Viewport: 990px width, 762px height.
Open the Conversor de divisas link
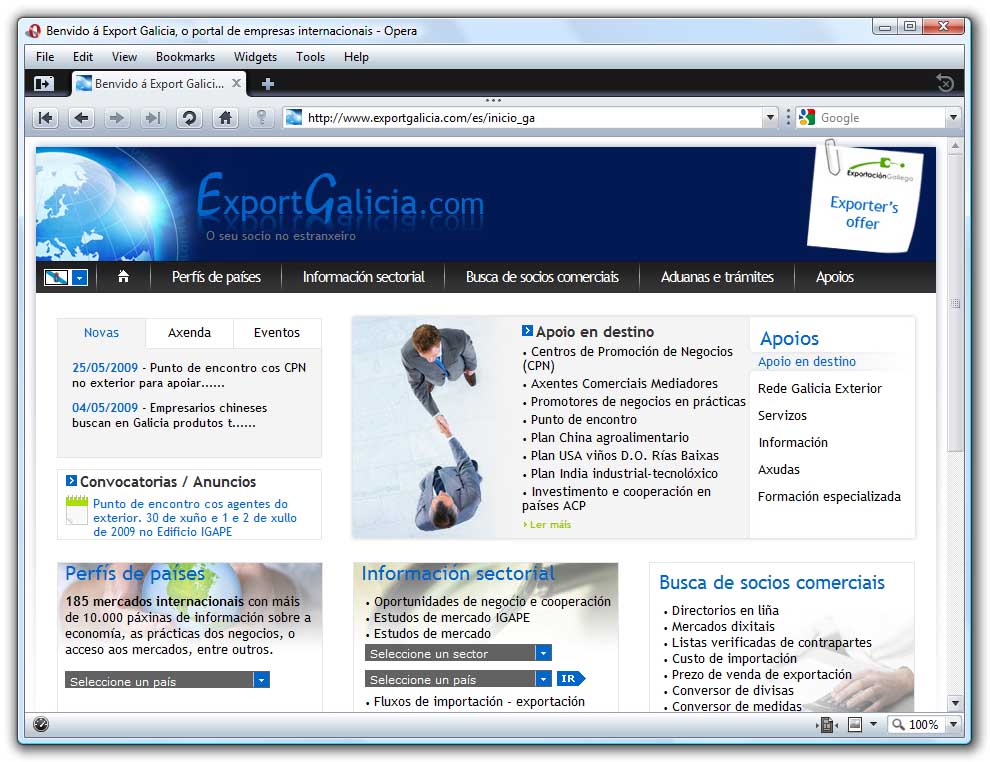pos(732,690)
